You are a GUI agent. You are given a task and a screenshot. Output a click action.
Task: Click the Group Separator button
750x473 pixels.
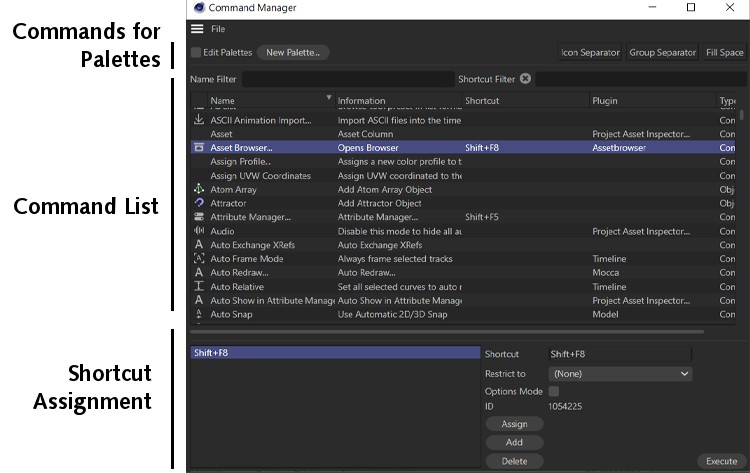pyautogui.click(x=662, y=52)
